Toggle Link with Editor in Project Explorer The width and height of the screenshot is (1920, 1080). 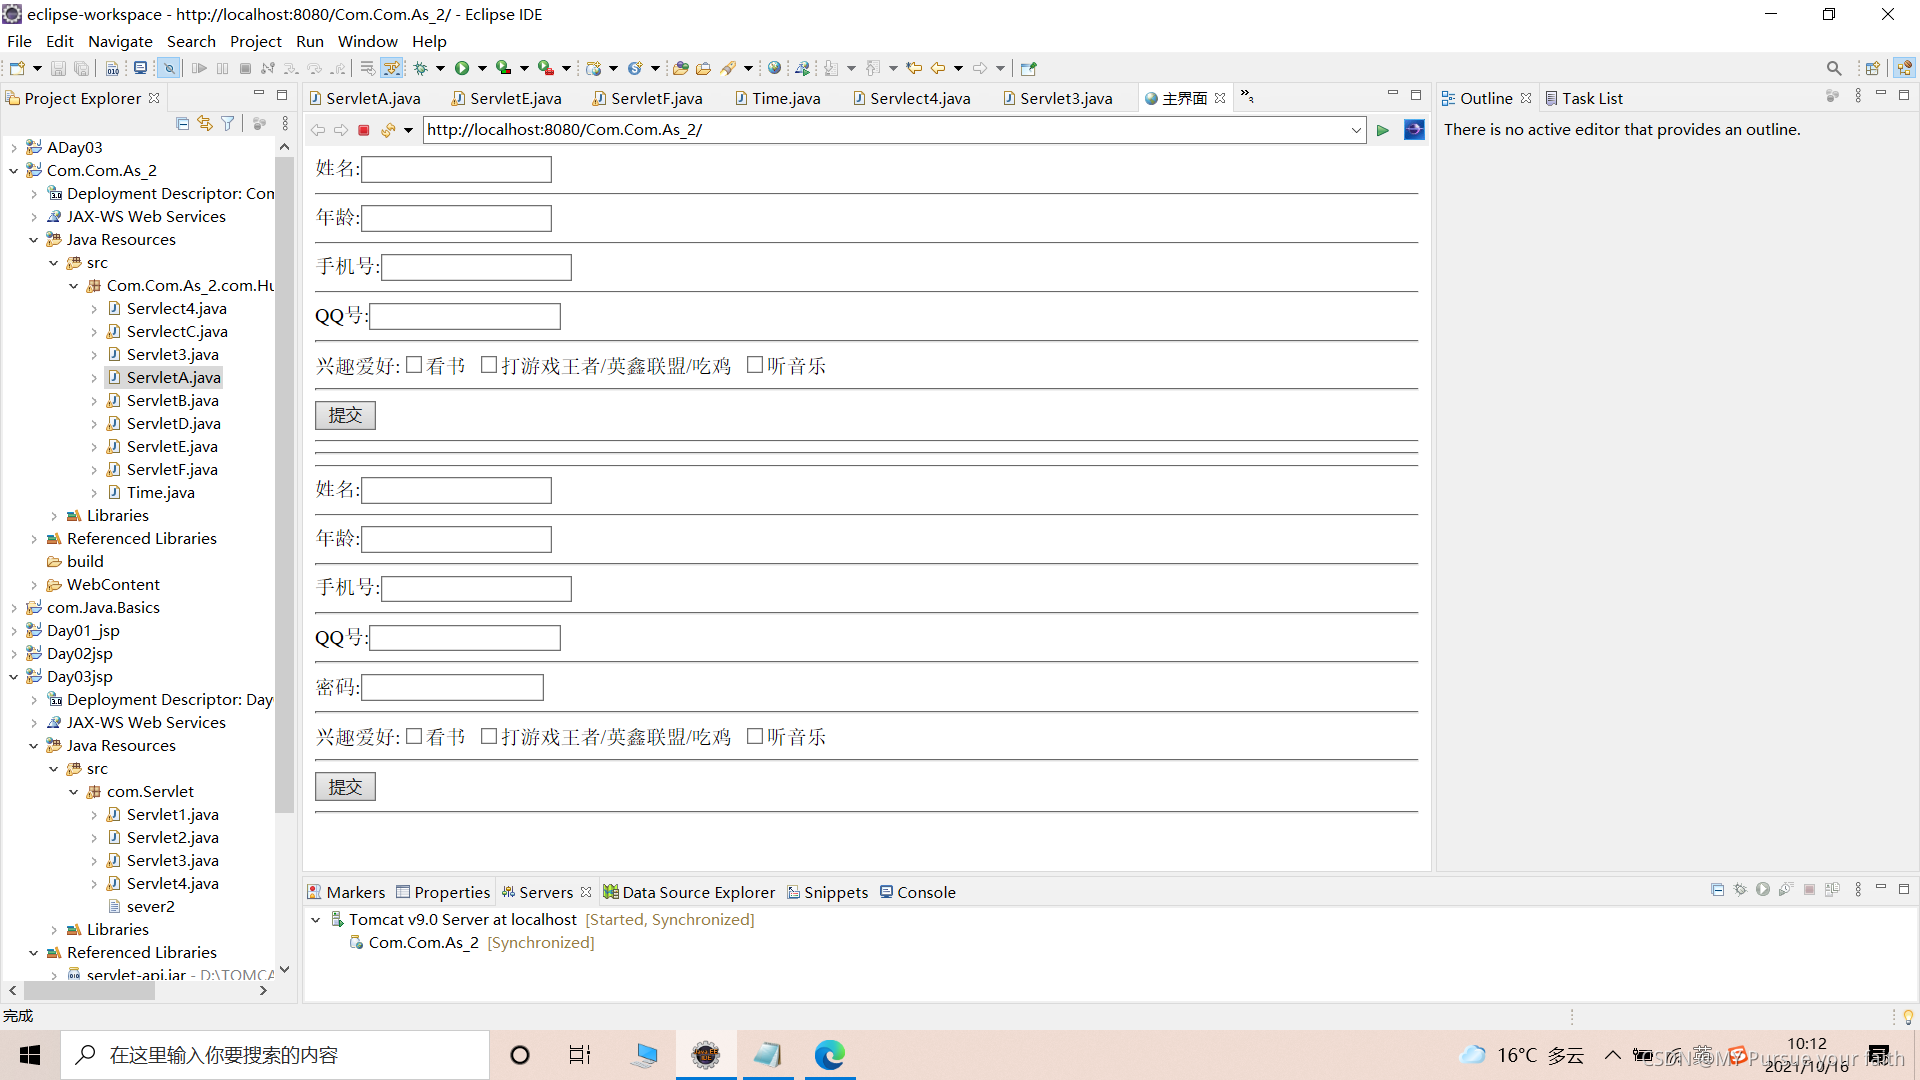point(205,123)
